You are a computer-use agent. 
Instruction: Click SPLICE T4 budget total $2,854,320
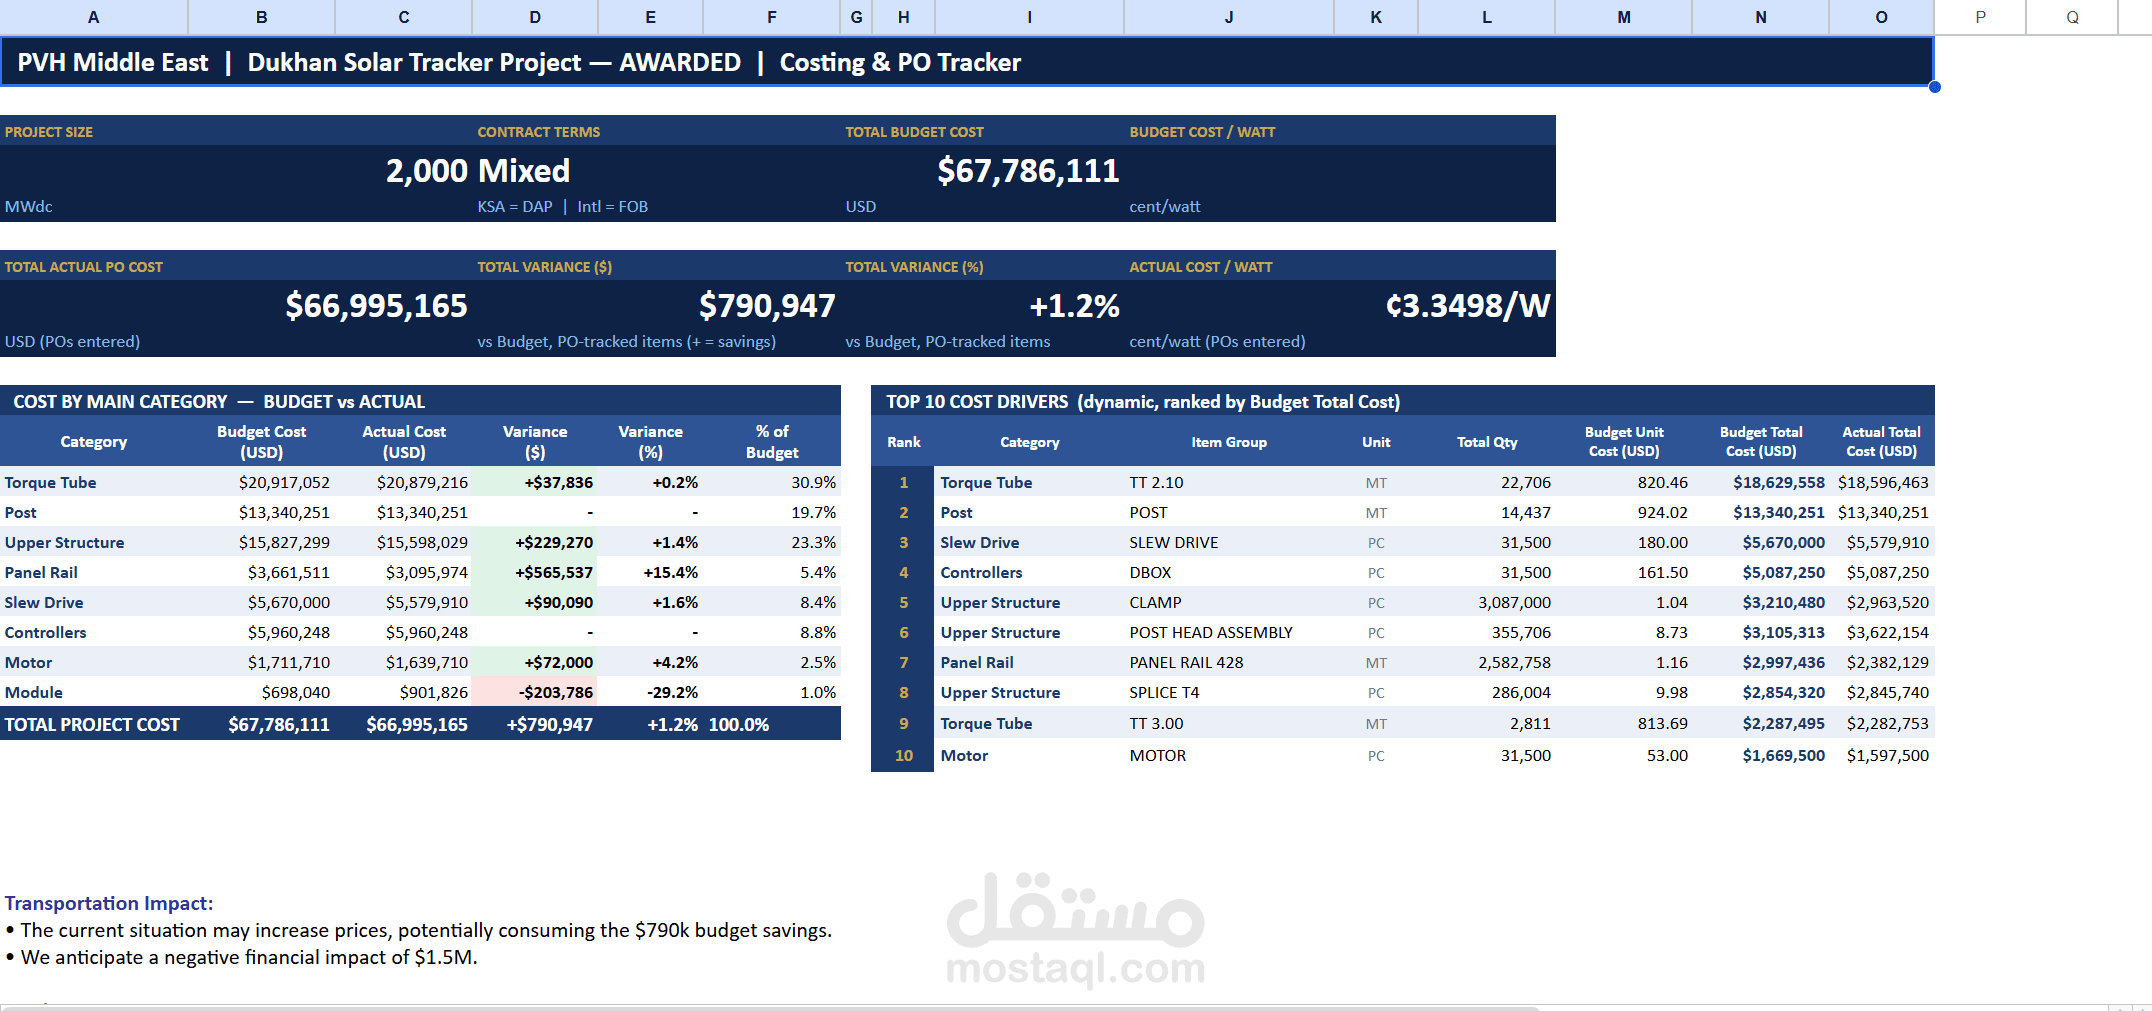[1783, 692]
